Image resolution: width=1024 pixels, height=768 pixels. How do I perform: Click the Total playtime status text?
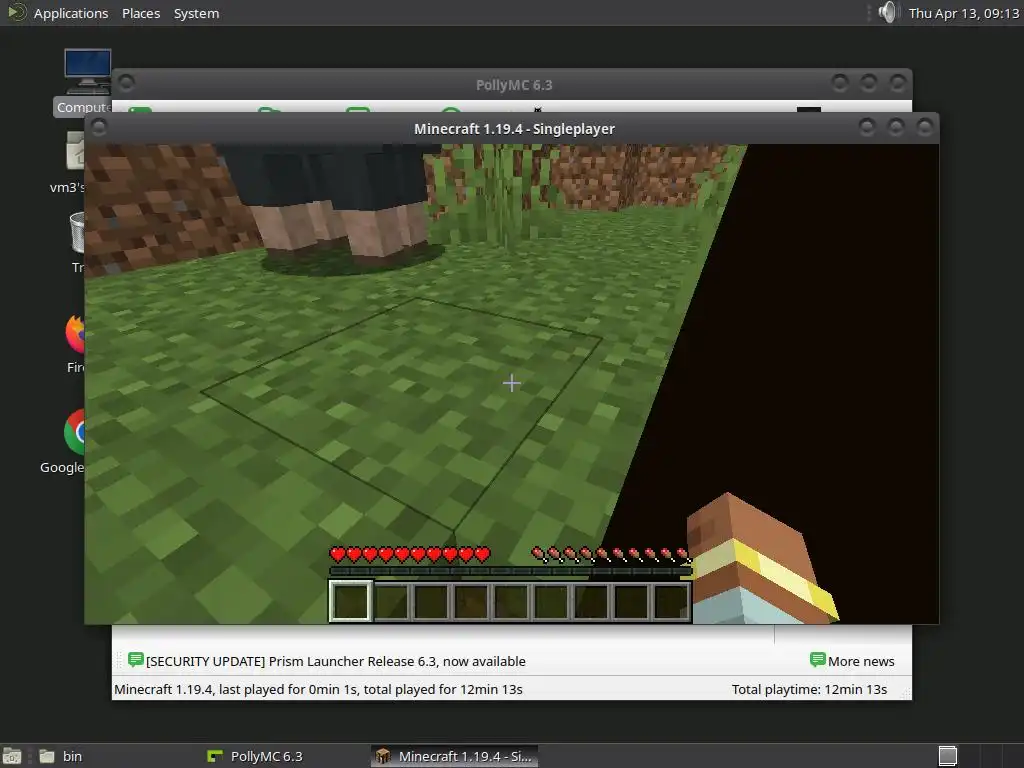click(x=809, y=690)
